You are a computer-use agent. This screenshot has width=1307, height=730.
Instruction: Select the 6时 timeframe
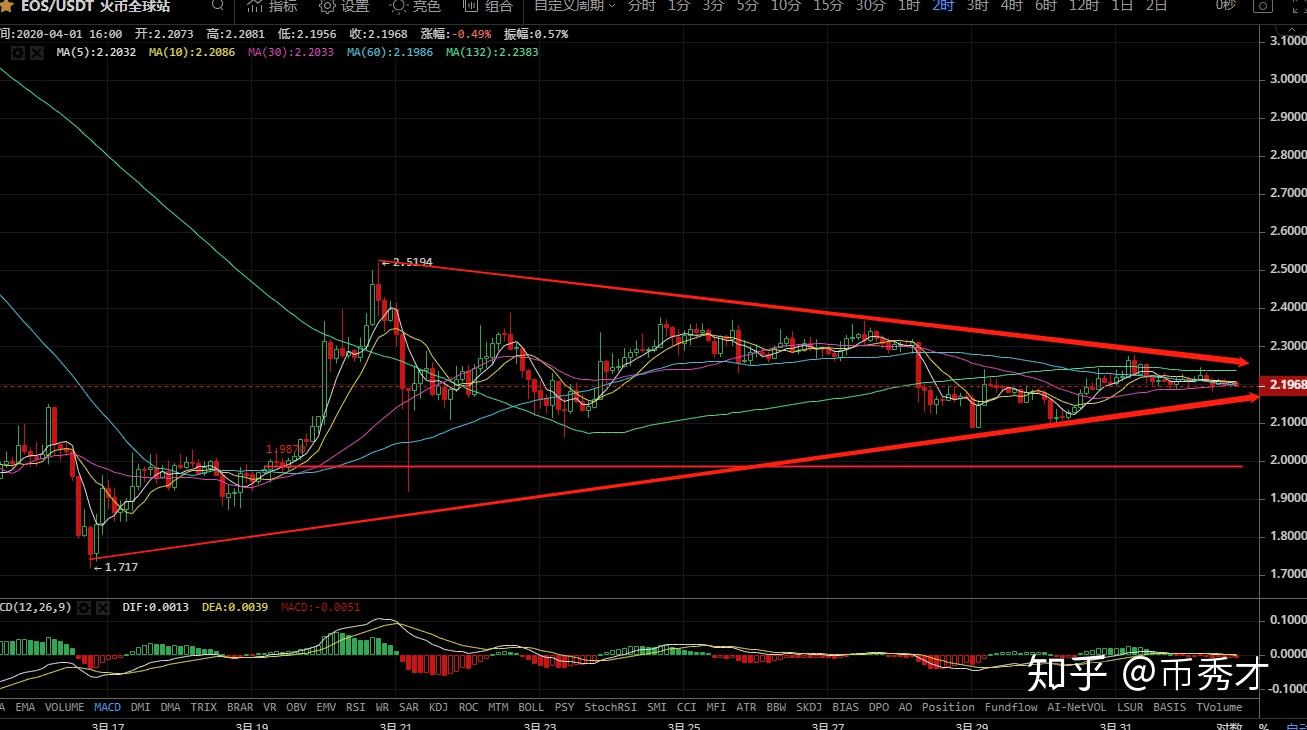1046,5
